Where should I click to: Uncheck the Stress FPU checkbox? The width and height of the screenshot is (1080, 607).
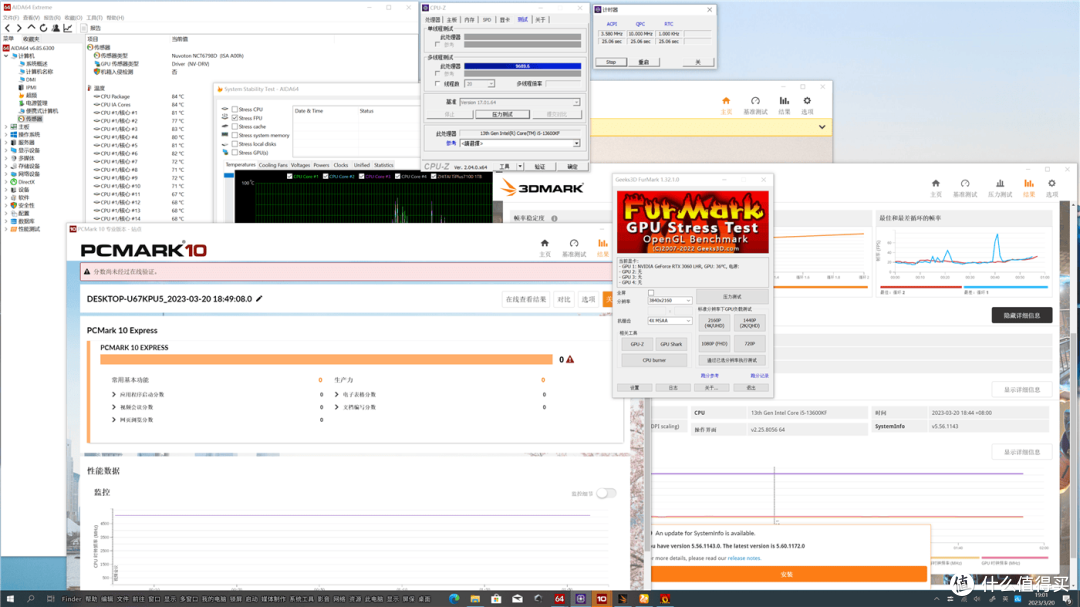point(235,118)
